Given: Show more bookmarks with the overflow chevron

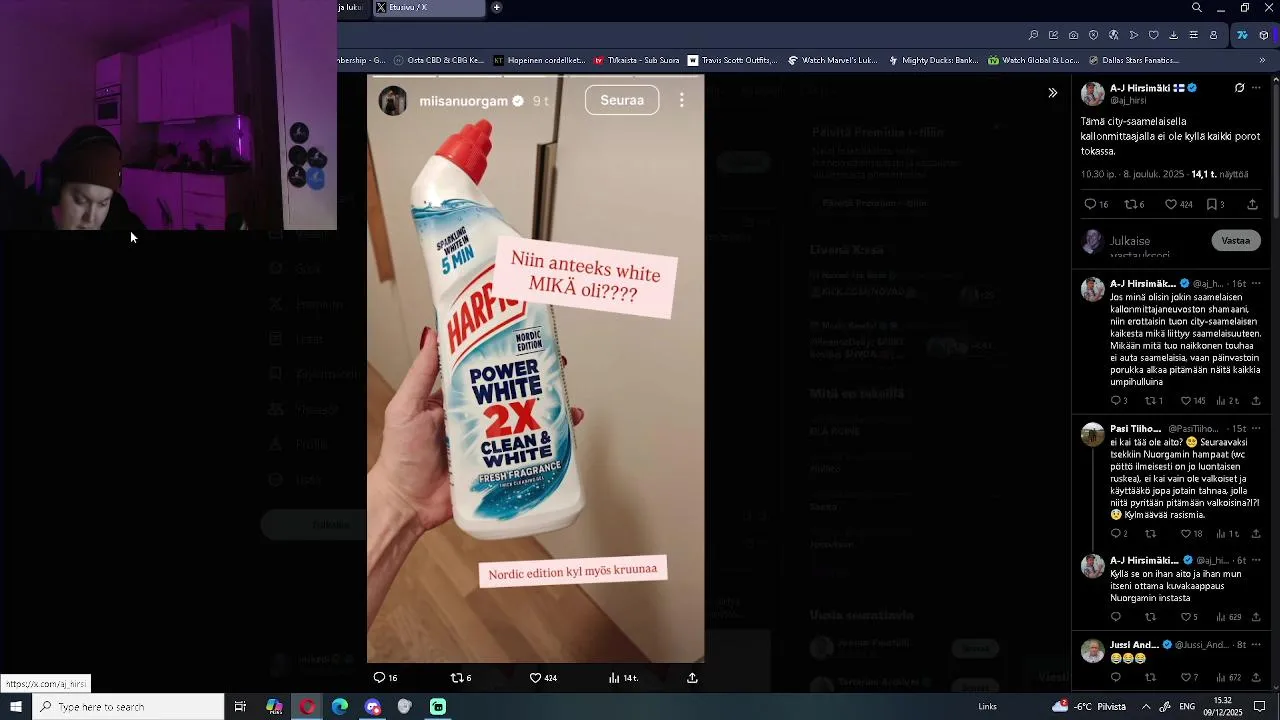Looking at the screenshot, I should click(x=1262, y=60).
